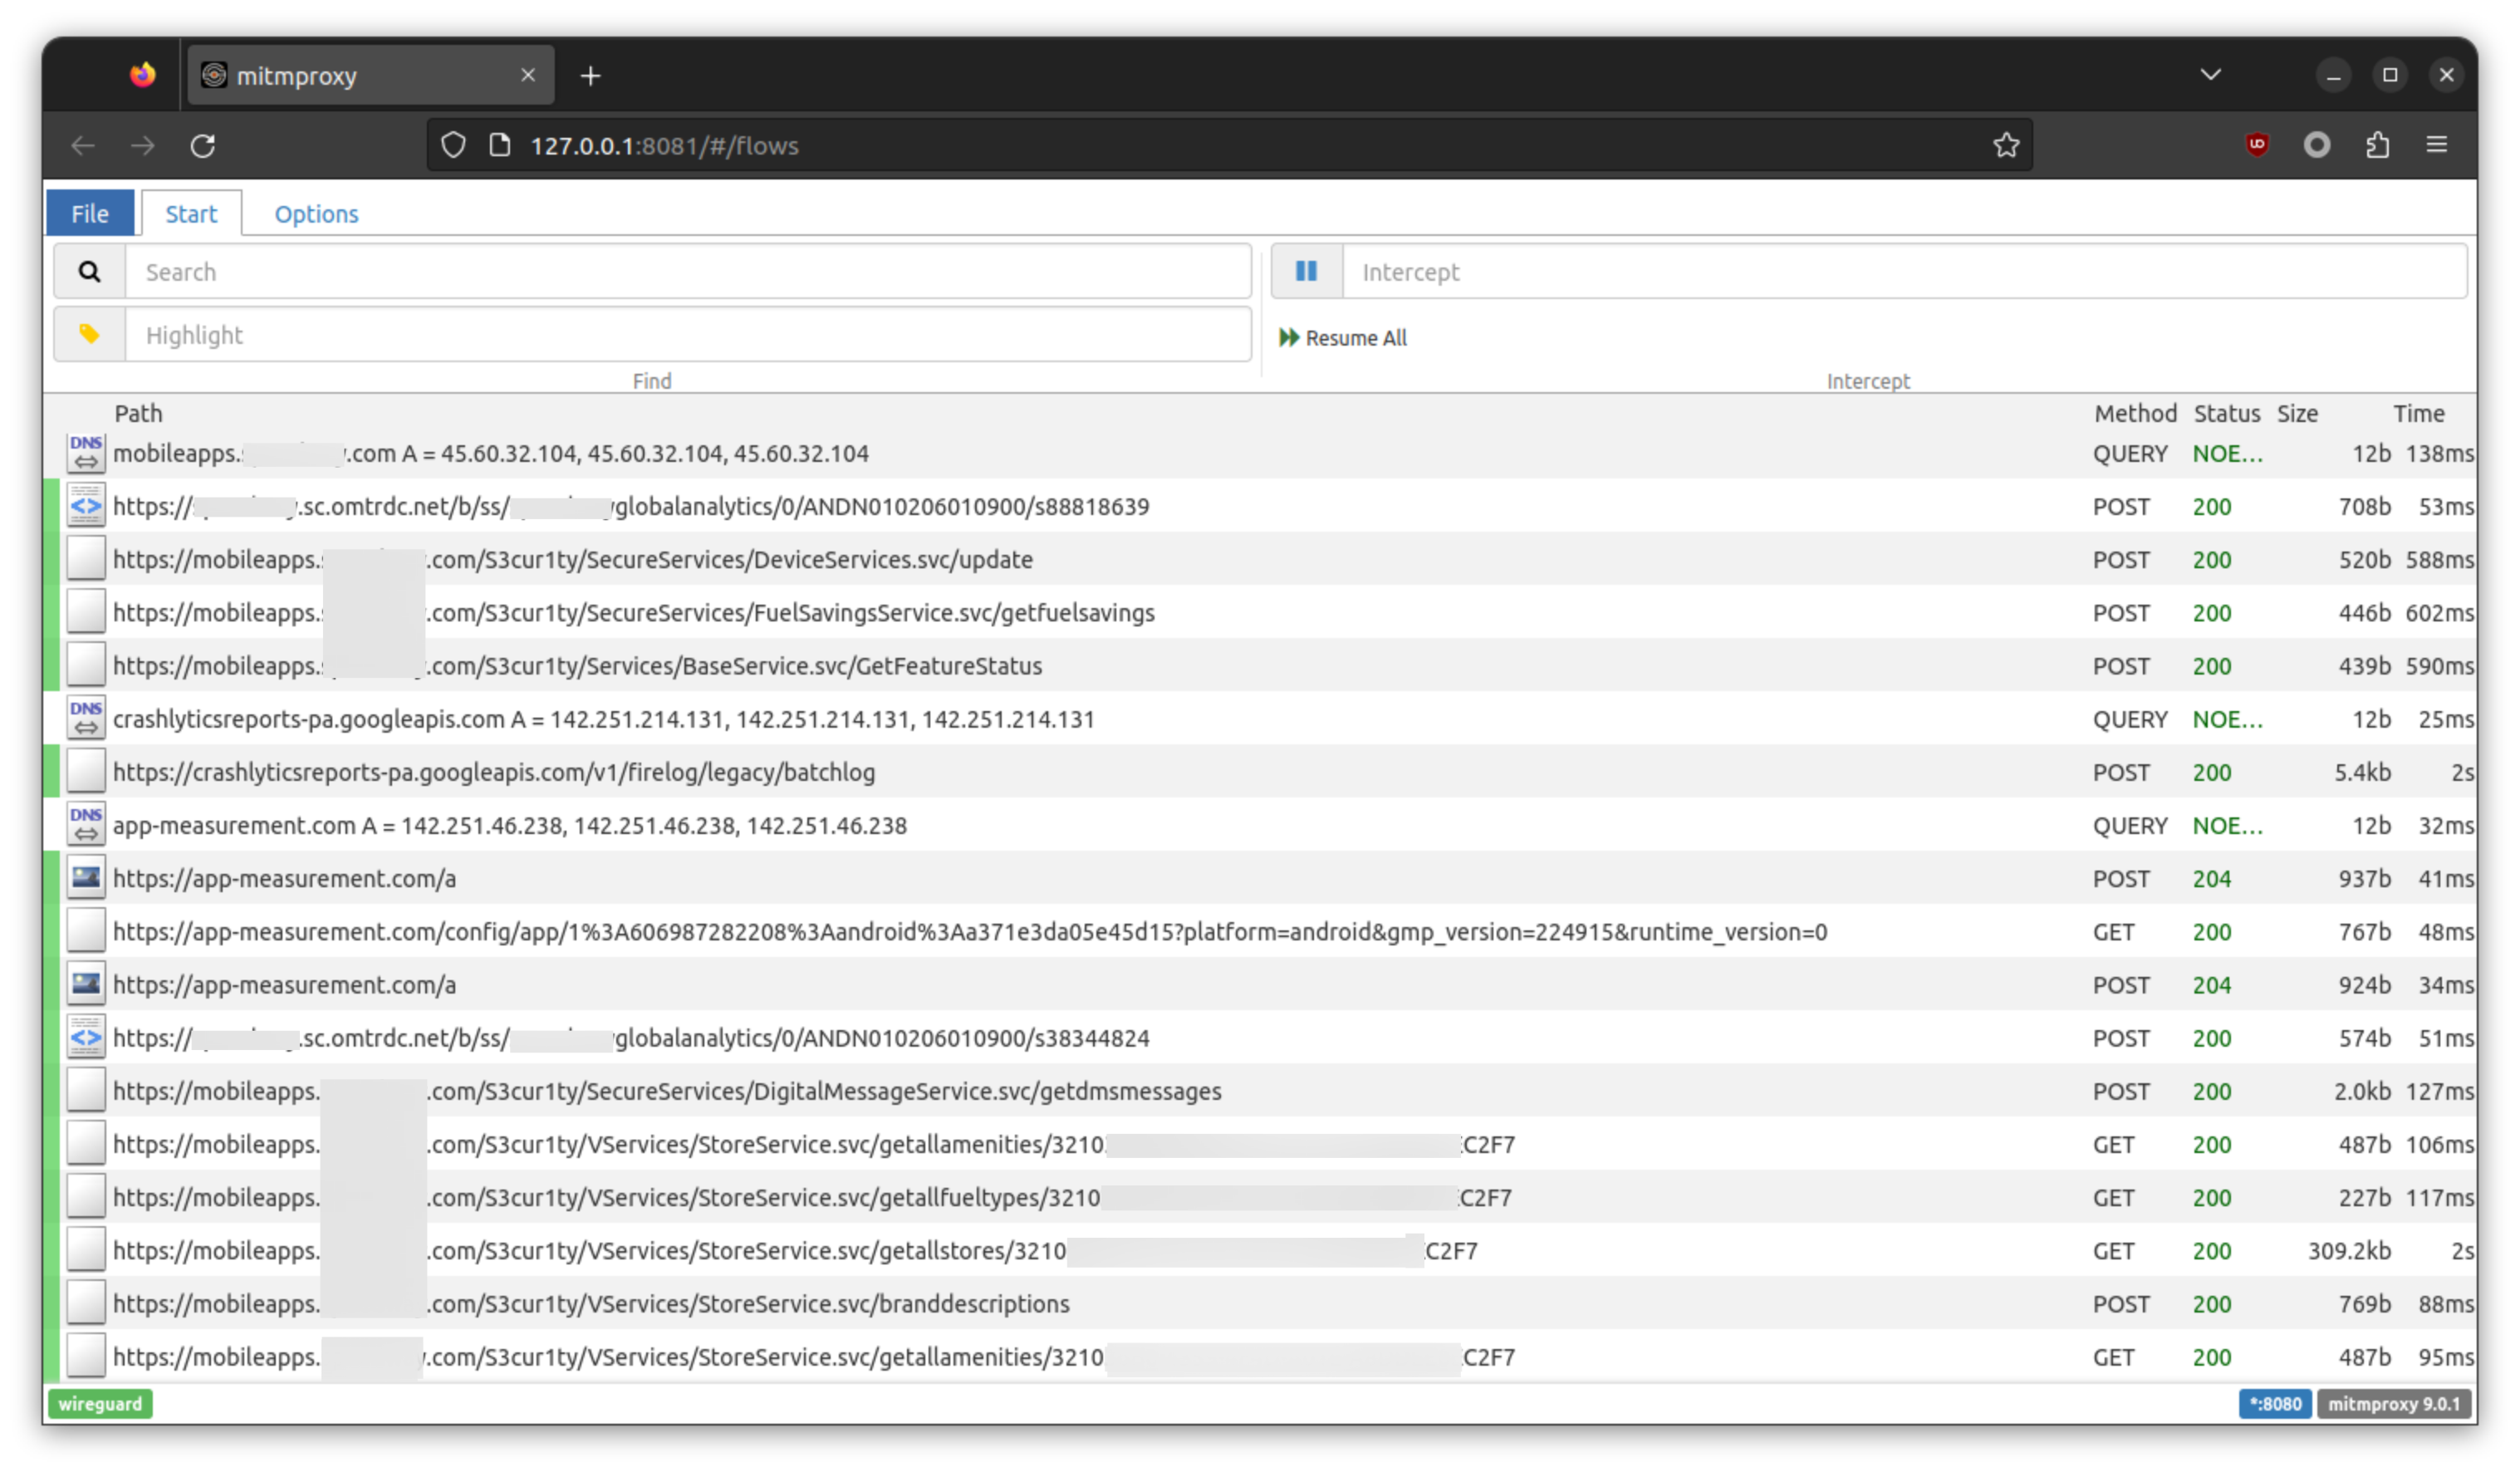2520x1472 pixels.
Task: Click the Firefox extensions puzzle icon
Action: [2377, 145]
